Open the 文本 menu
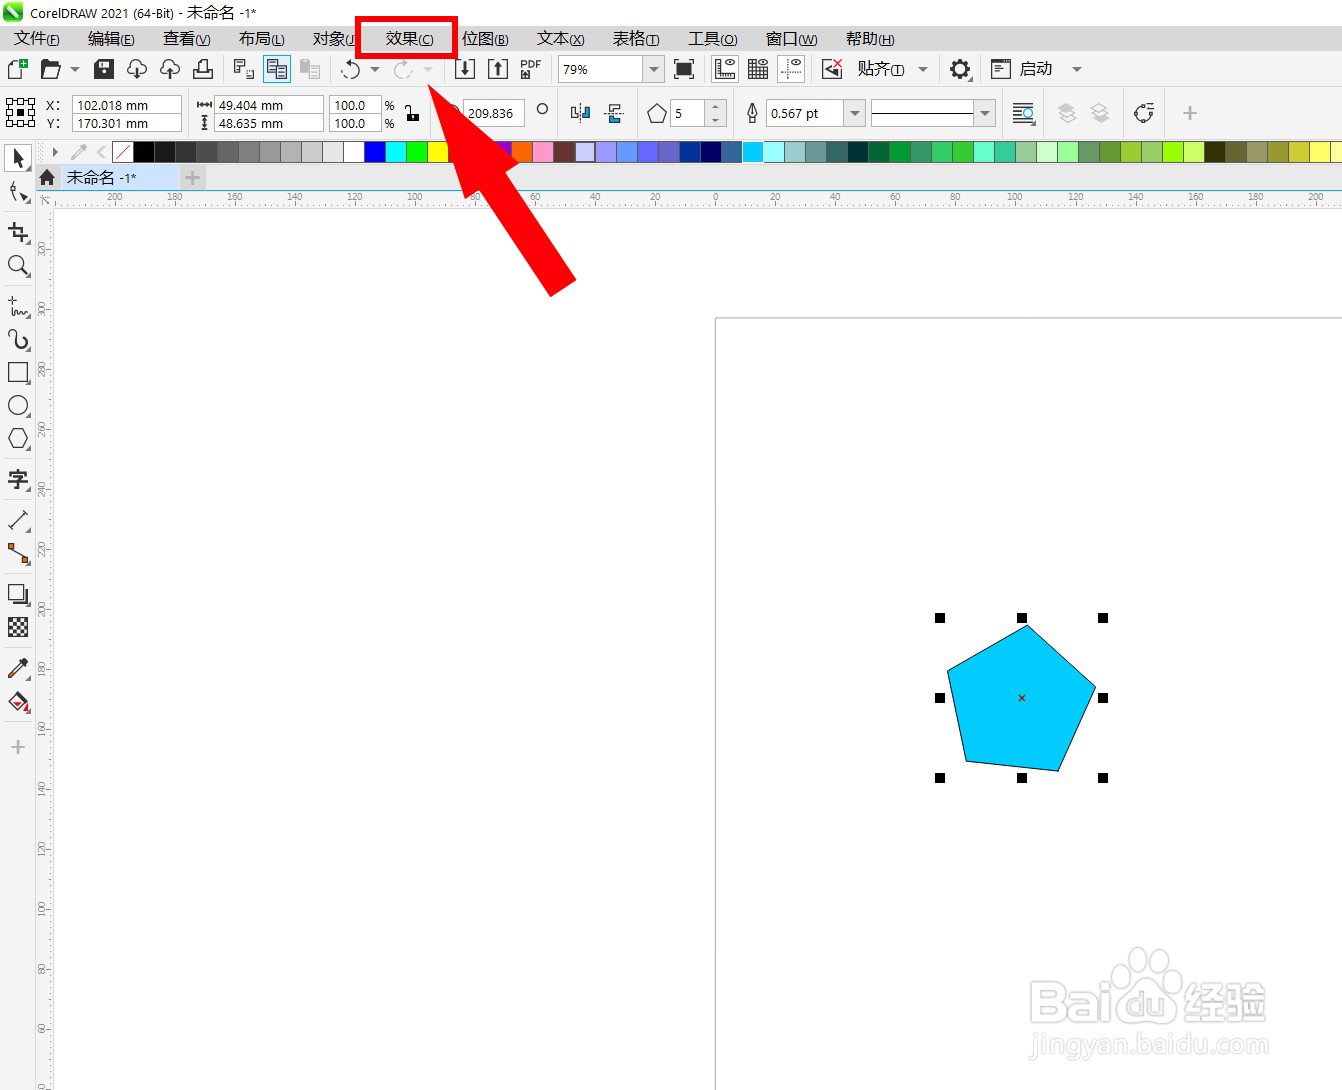 coord(561,39)
